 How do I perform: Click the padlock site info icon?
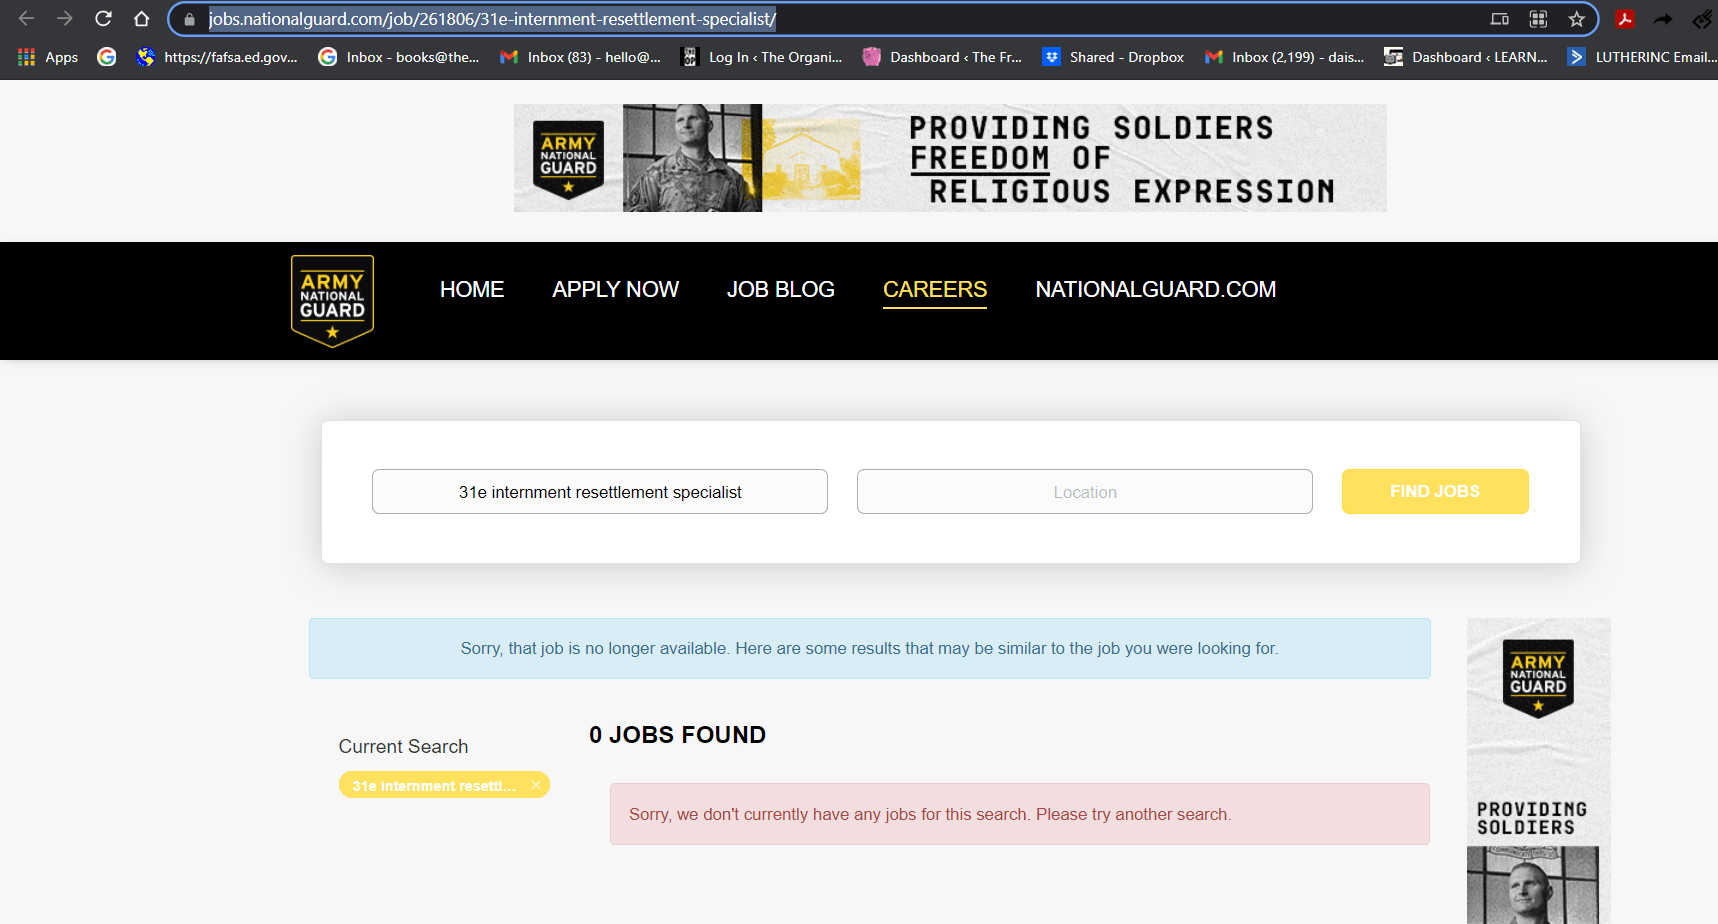point(189,19)
